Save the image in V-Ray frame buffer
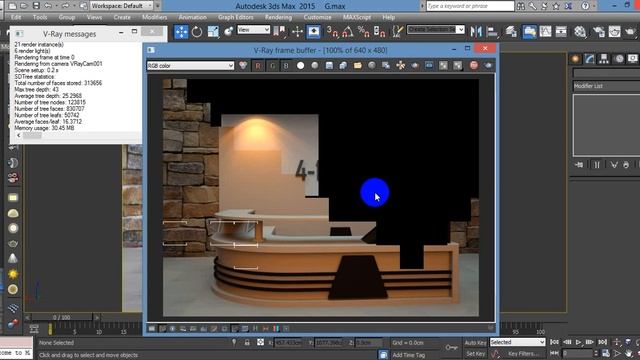The height and width of the screenshot is (360, 640). [x=329, y=65]
